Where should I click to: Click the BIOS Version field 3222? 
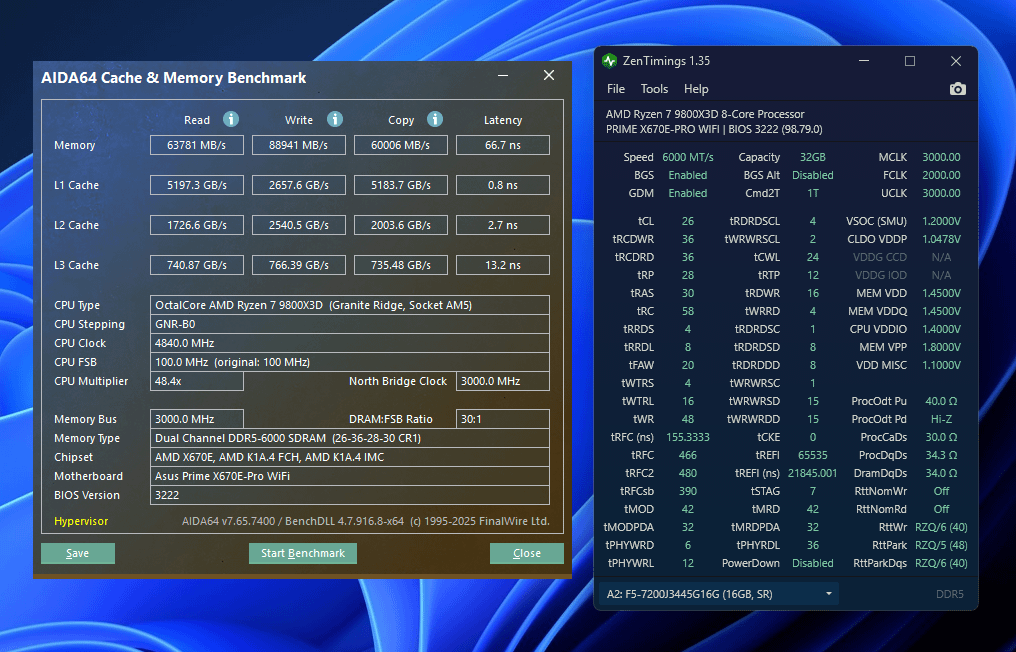point(350,495)
